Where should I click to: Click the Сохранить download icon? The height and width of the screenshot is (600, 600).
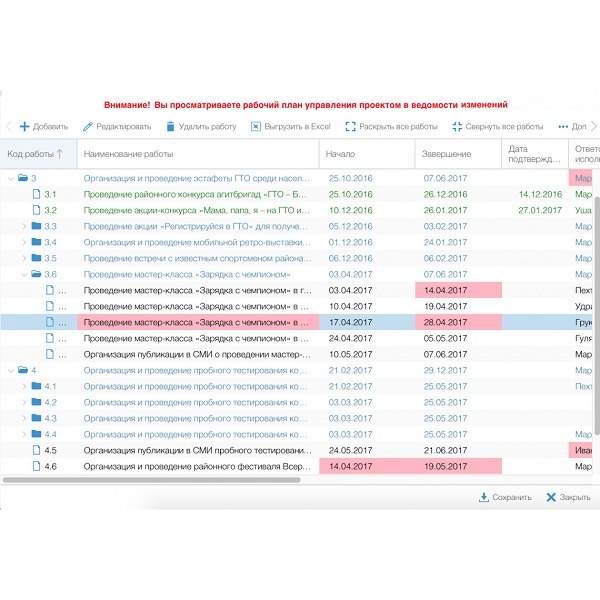tap(484, 497)
